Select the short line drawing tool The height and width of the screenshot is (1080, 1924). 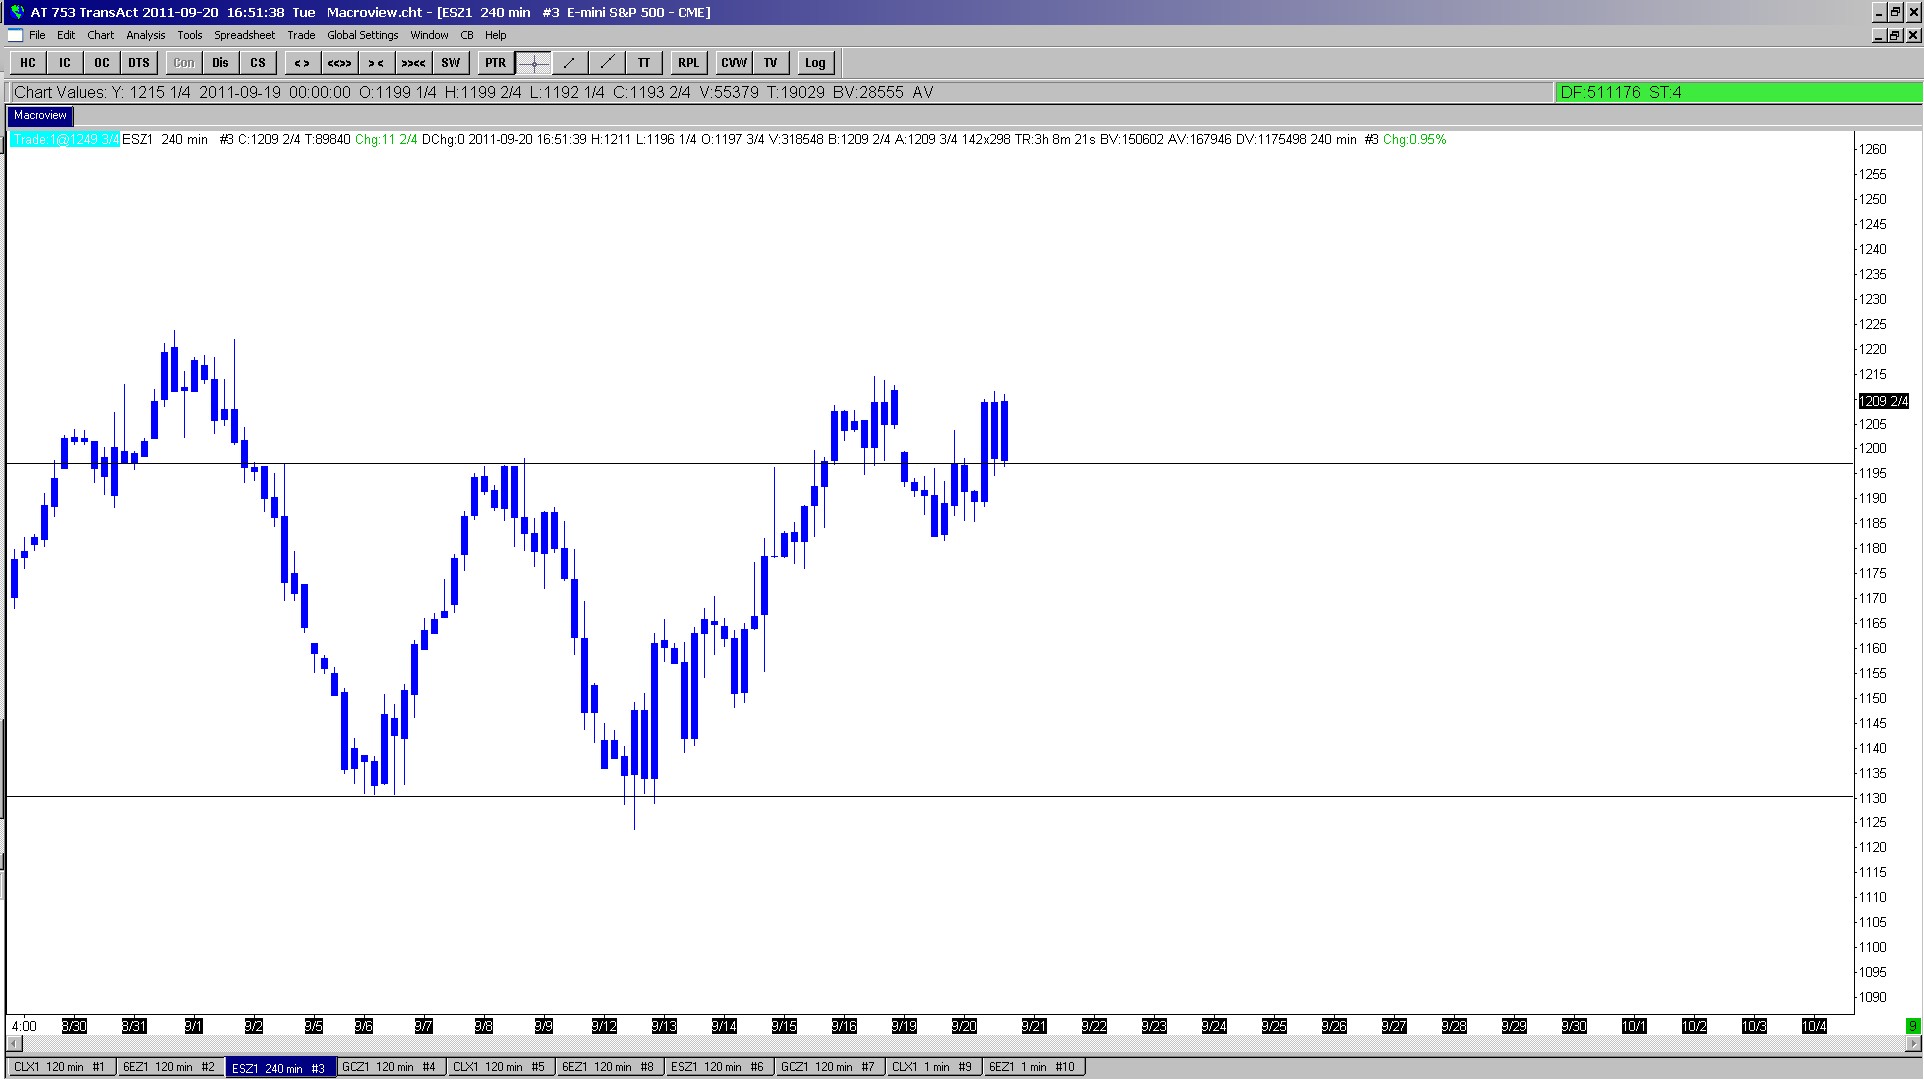click(x=570, y=63)
